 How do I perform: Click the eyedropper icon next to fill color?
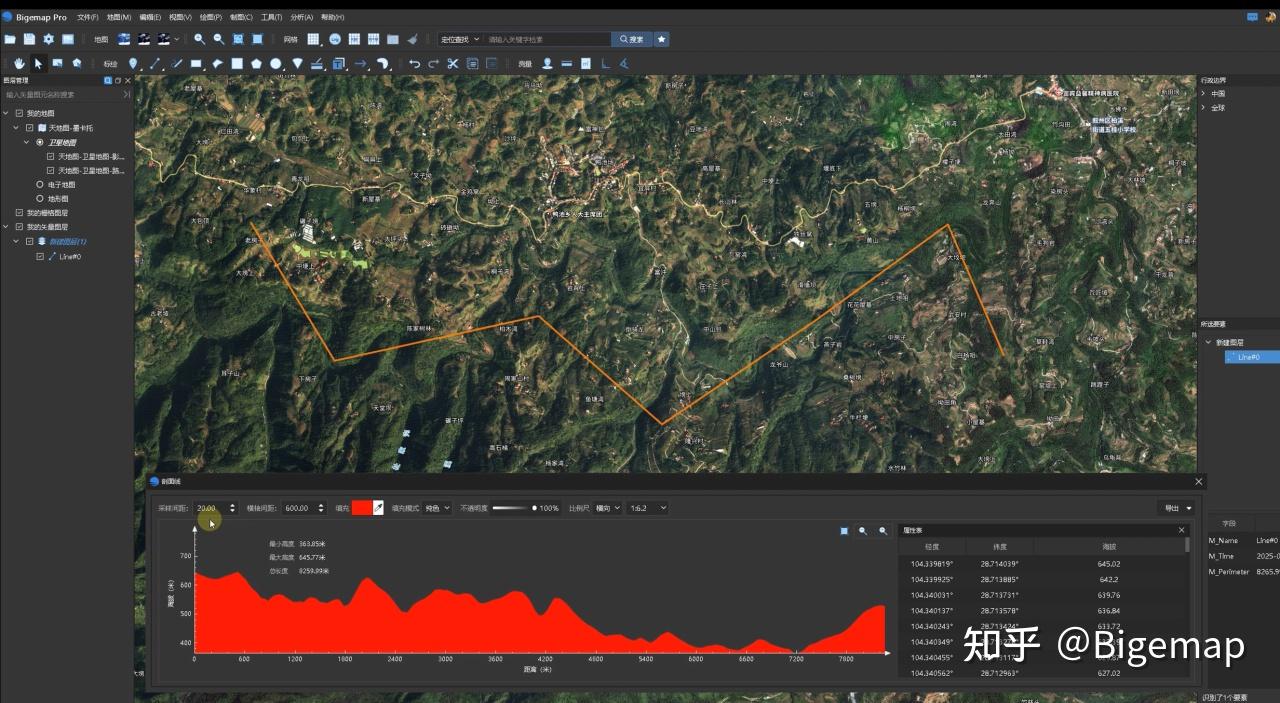[x=378, y=508]
